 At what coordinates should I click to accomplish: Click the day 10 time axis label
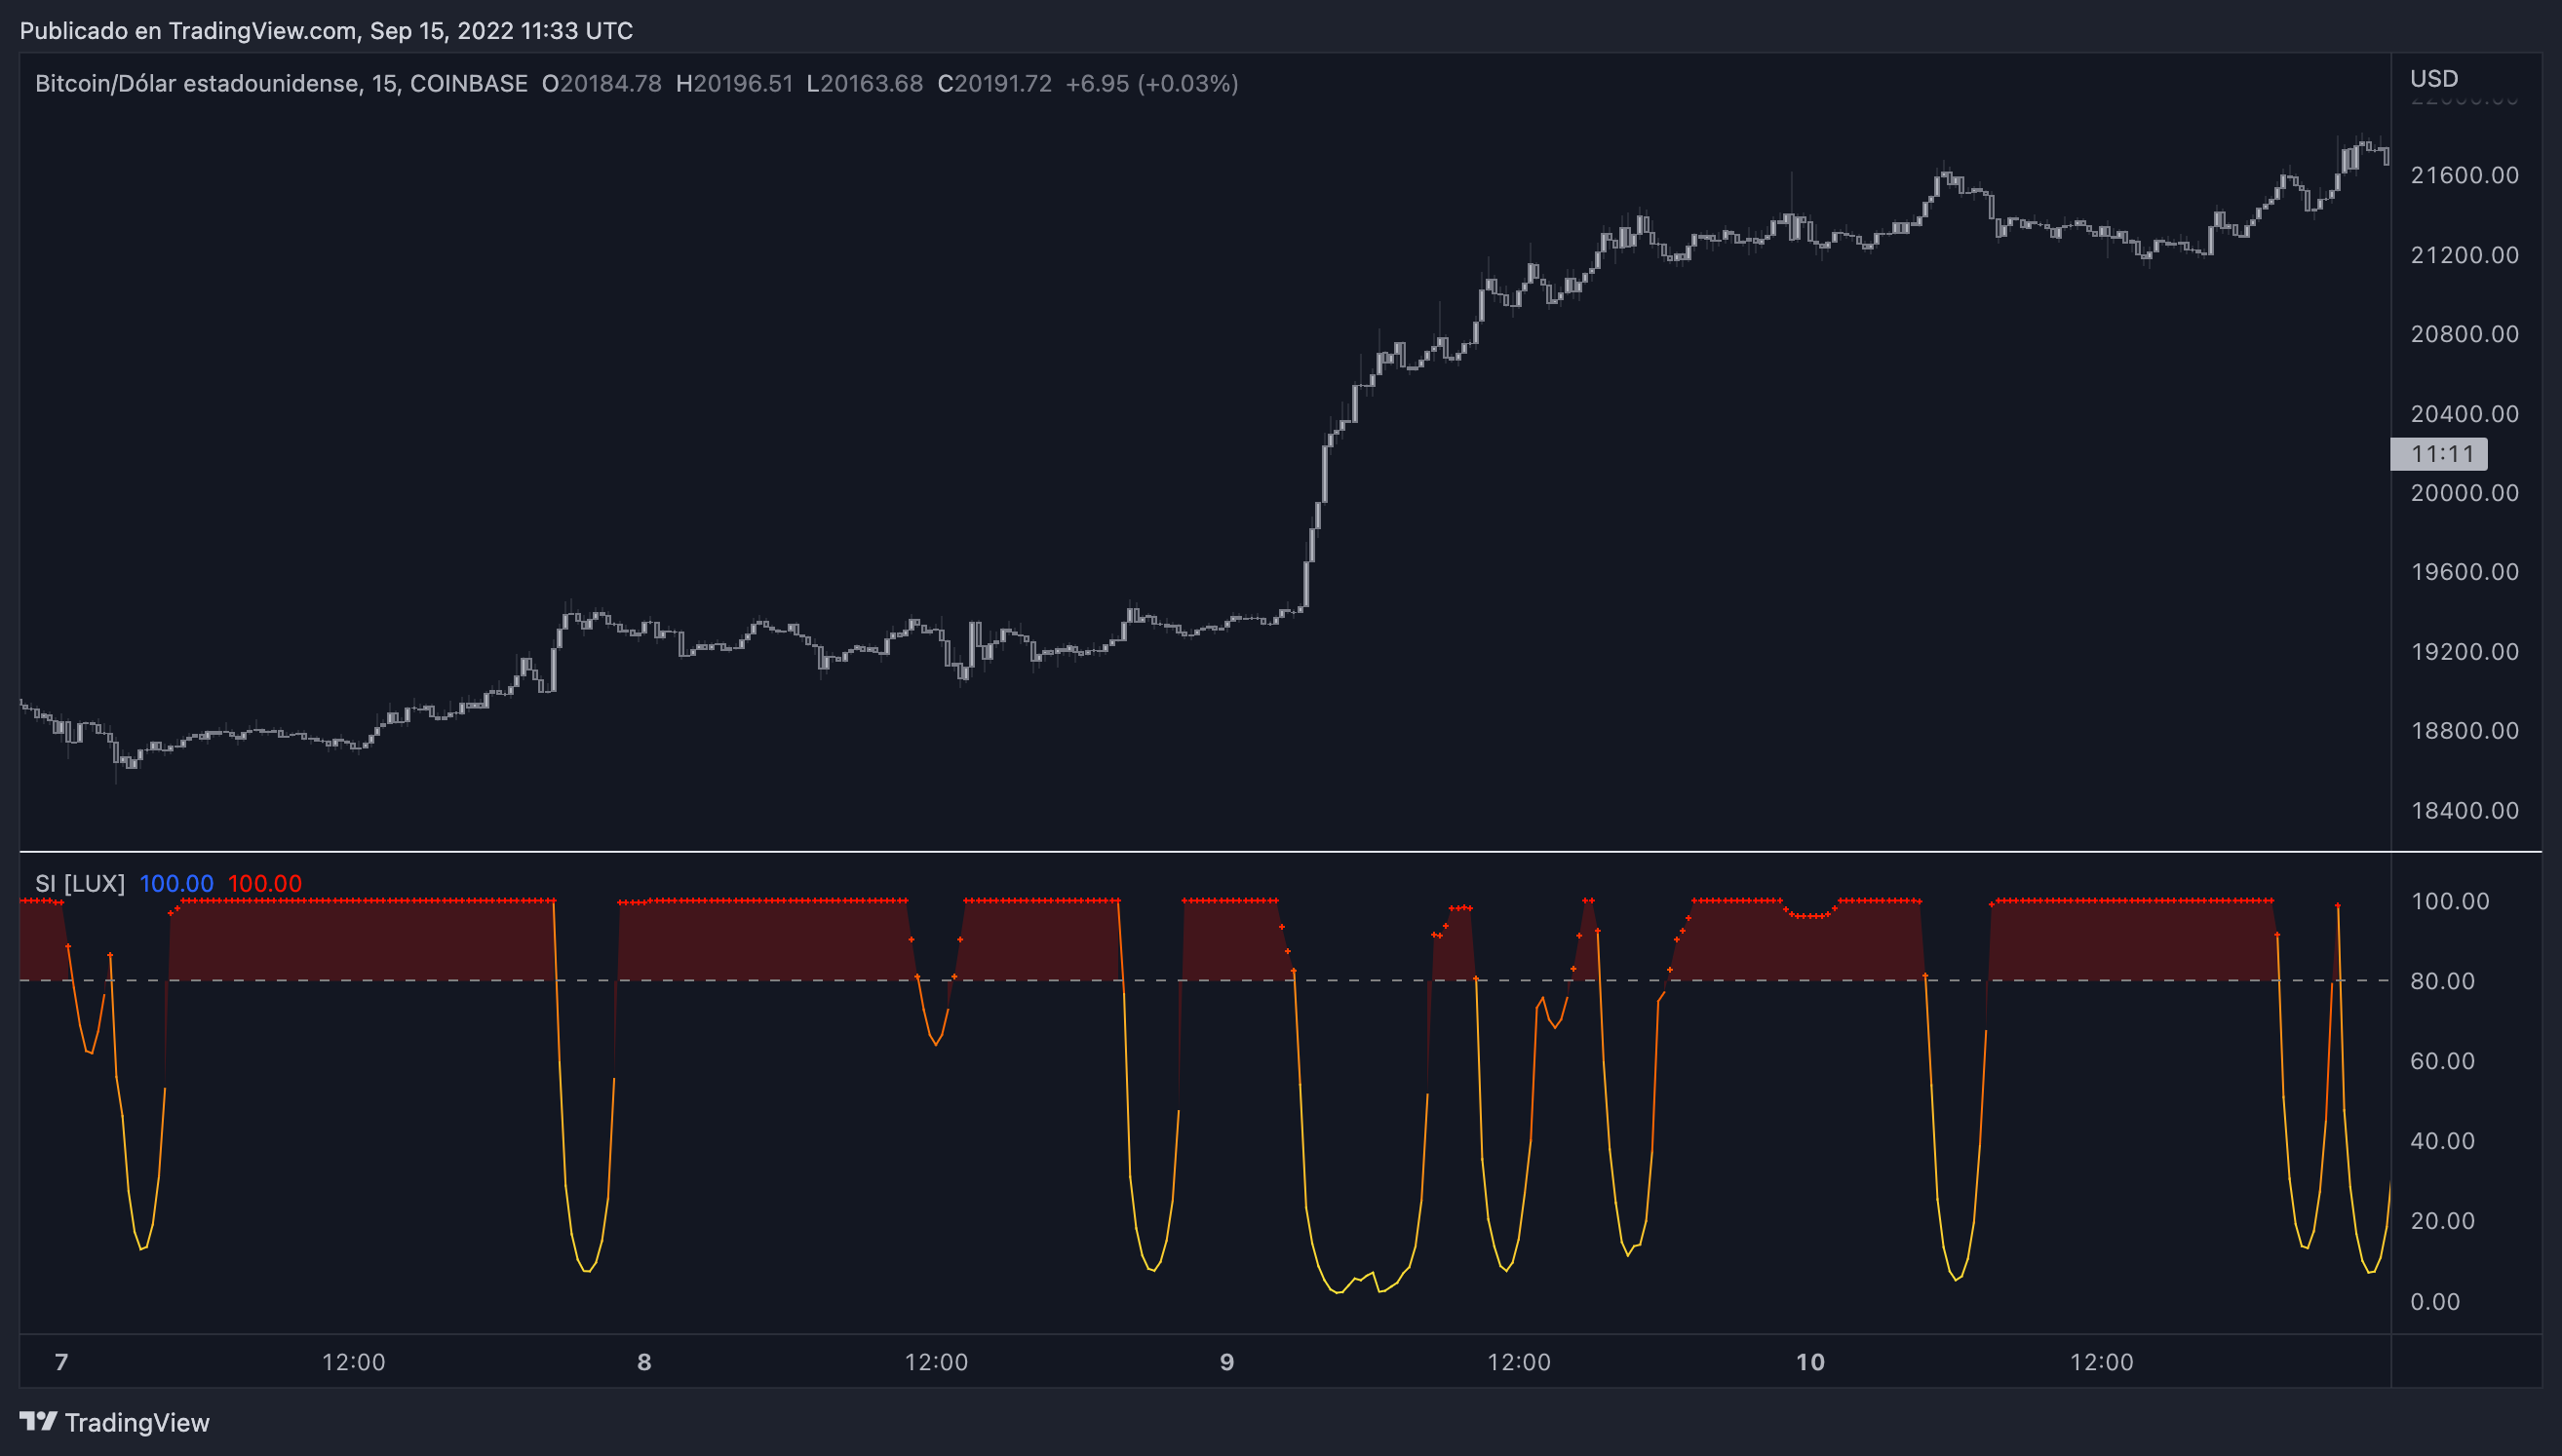click(x=1810, y=1362)
